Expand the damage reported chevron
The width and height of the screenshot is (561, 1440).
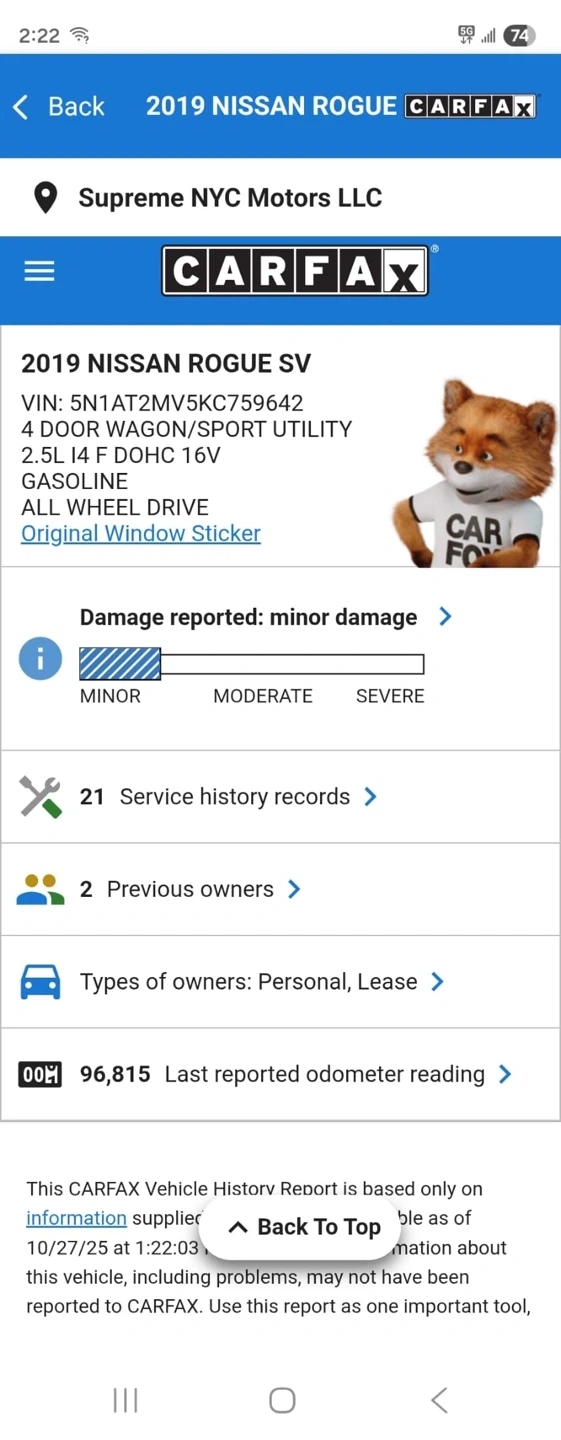pos(445,617)
